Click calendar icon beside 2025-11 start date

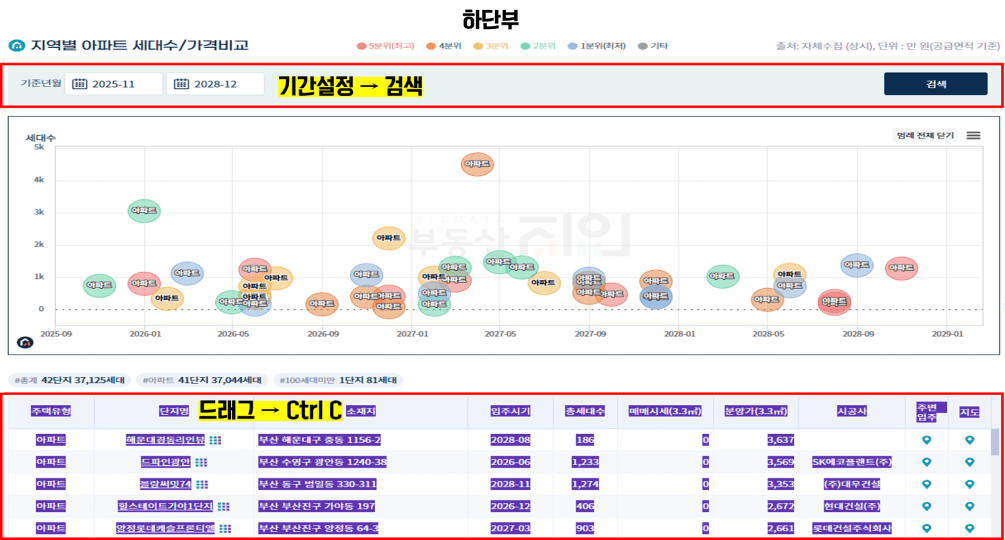click(80, 84)
